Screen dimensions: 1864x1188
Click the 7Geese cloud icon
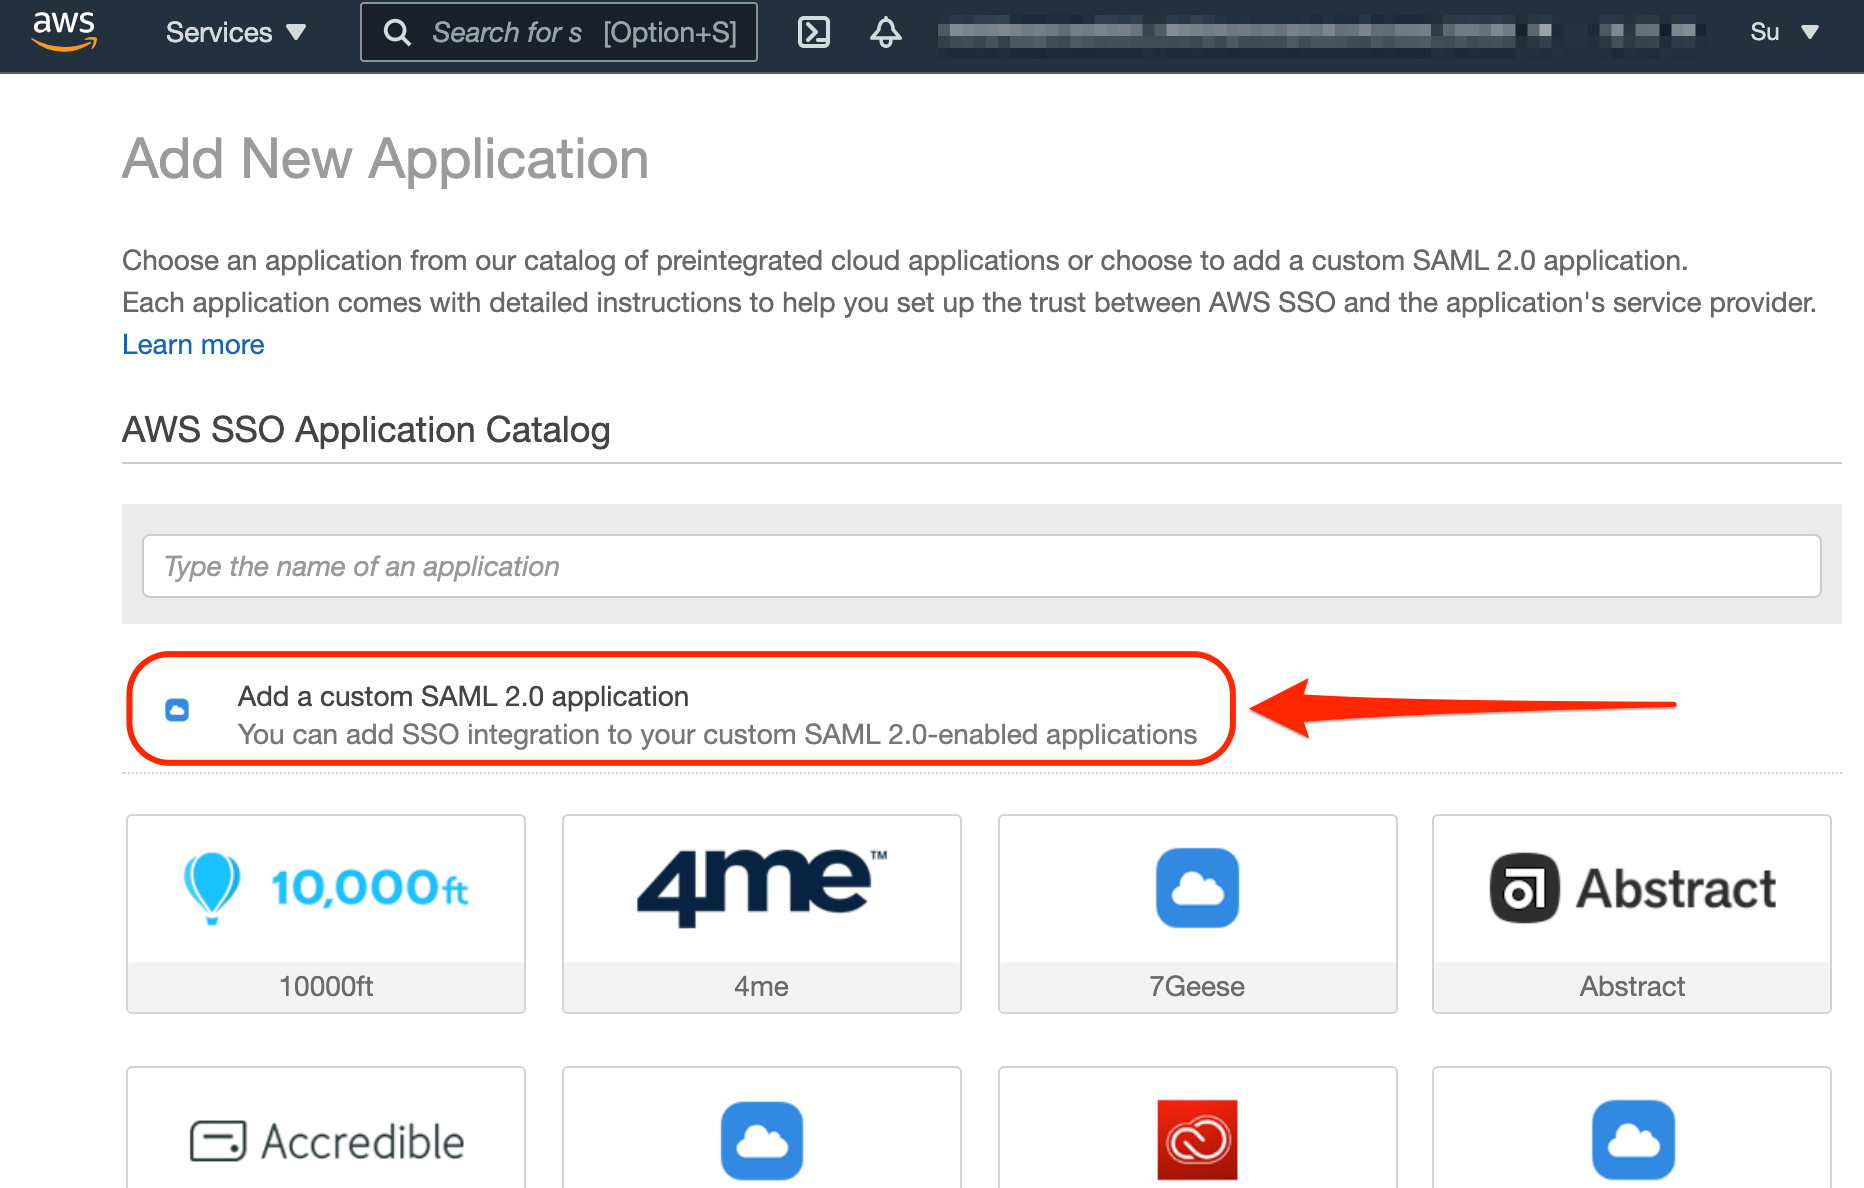tap(1197, 888)
